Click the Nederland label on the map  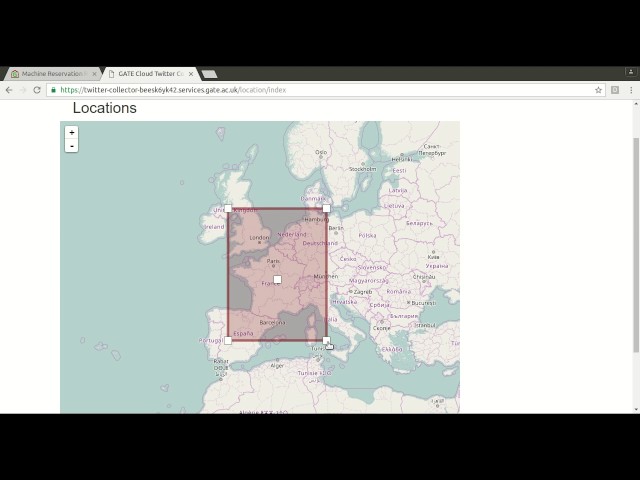[x=292, y=234]
